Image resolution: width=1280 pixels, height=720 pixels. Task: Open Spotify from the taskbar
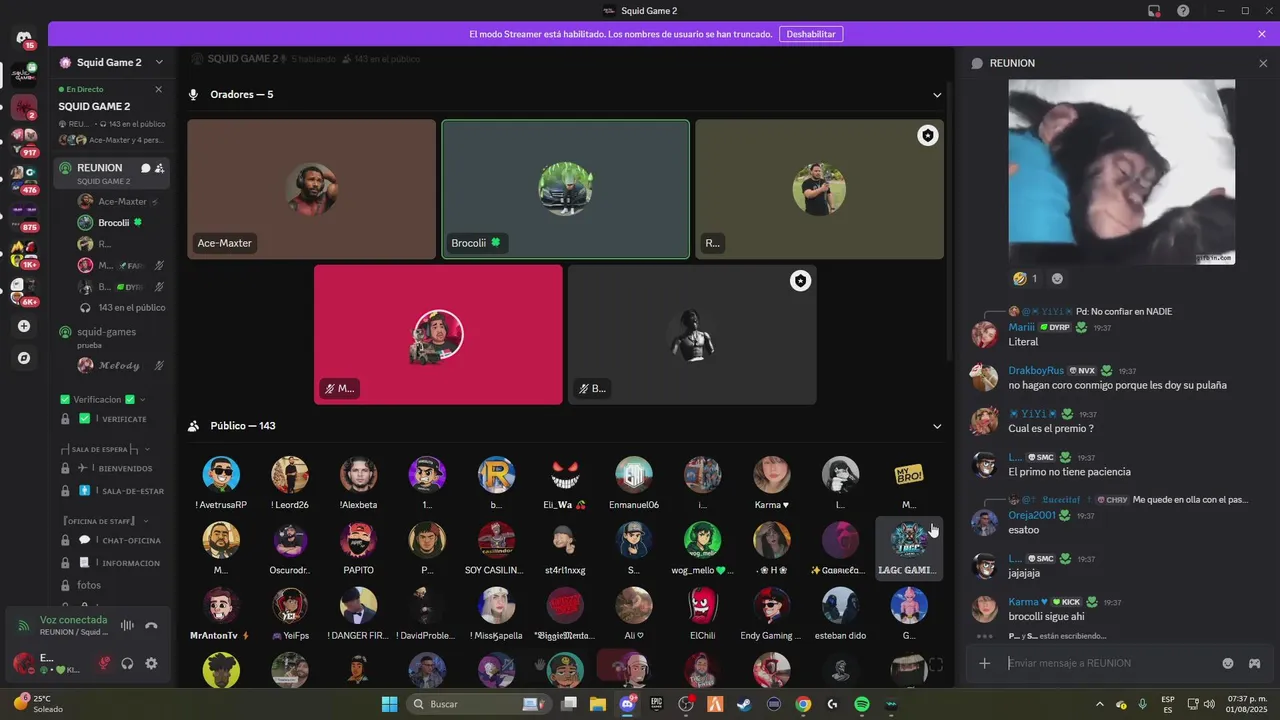click(x=862, y=704)
